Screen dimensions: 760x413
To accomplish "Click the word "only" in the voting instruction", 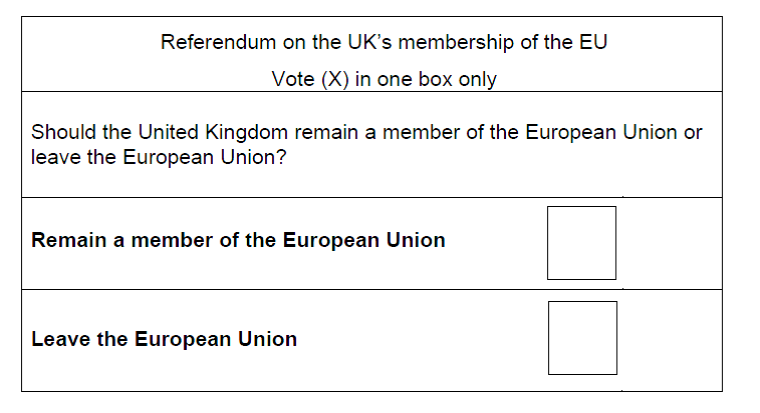I will [477, 80].
